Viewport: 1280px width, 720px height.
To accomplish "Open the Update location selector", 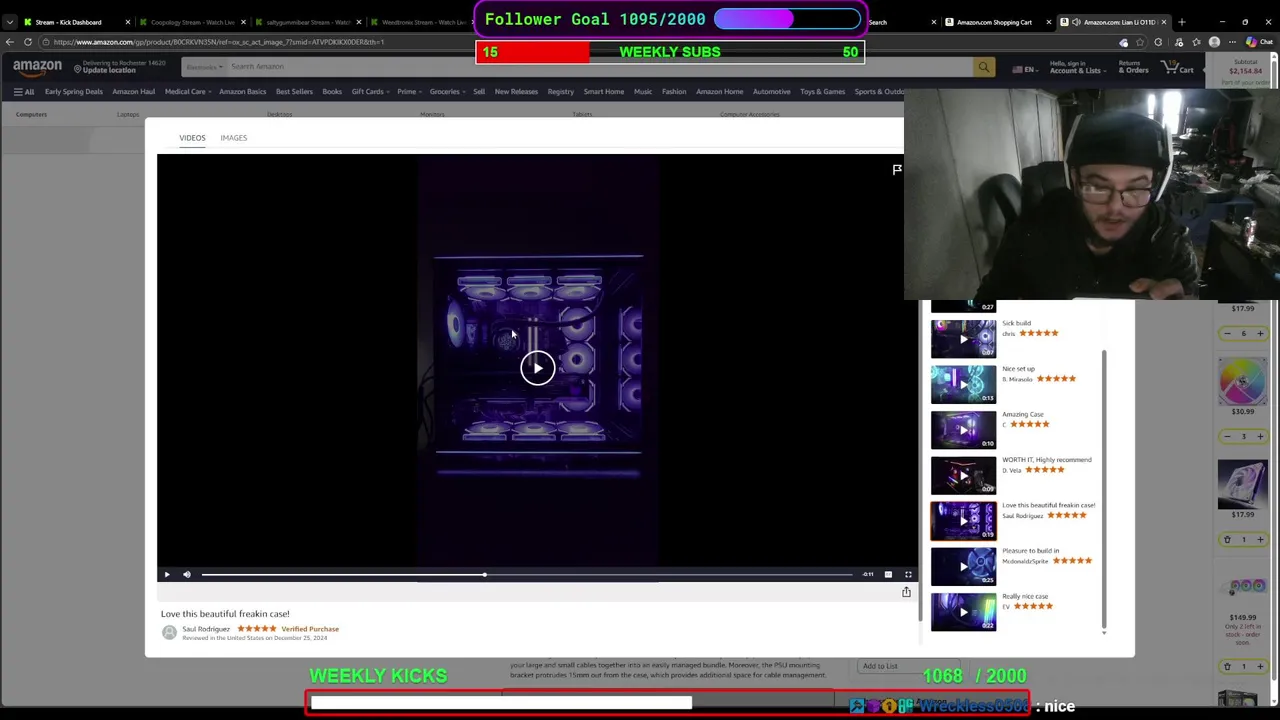I will point(120,67).
